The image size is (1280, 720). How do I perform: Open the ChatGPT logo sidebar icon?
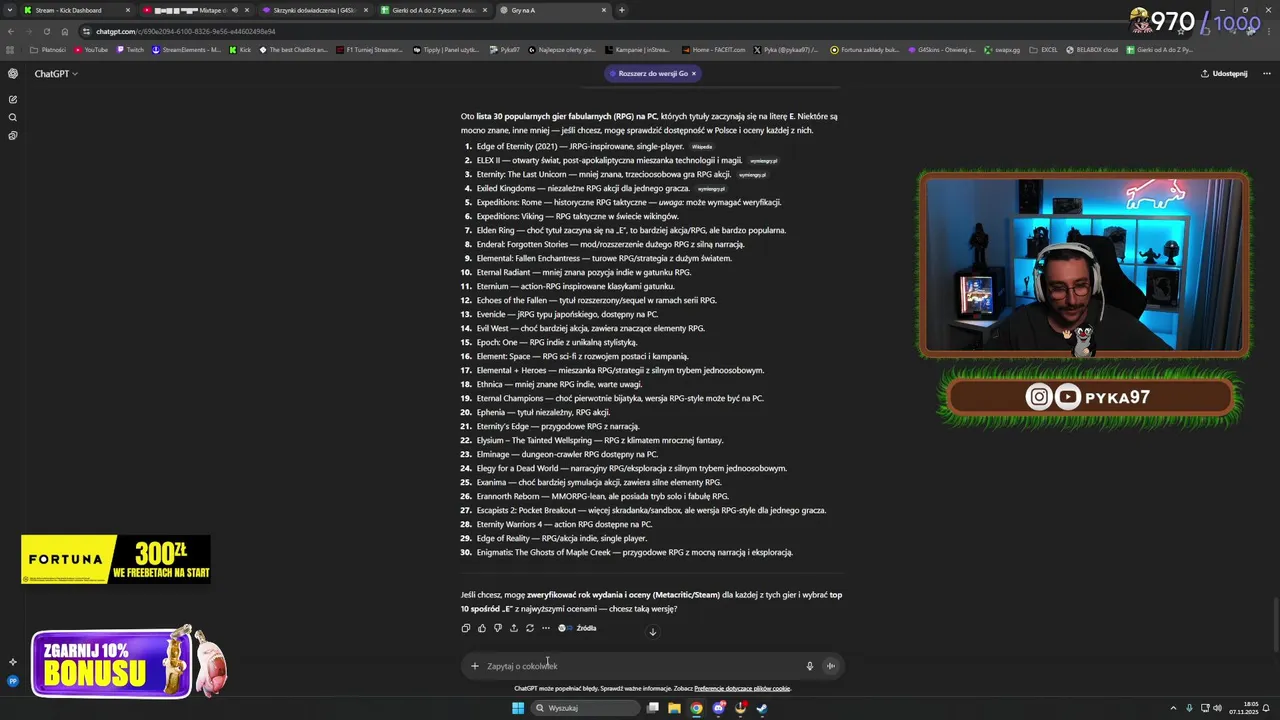[x=13, y=73]
